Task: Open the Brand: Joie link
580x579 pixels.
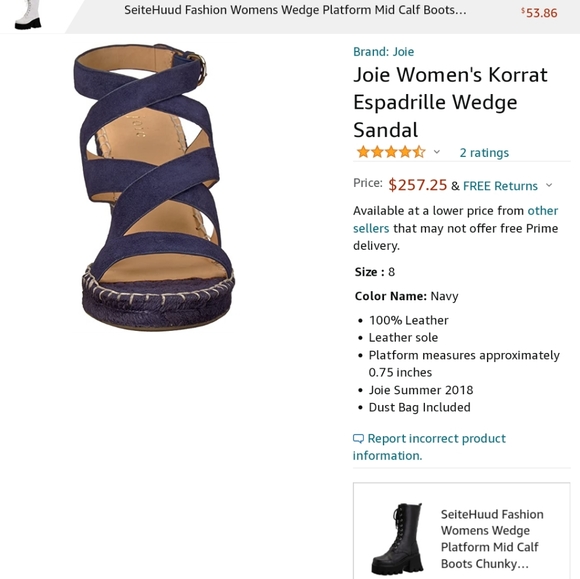Action: [x=384, y=52]
